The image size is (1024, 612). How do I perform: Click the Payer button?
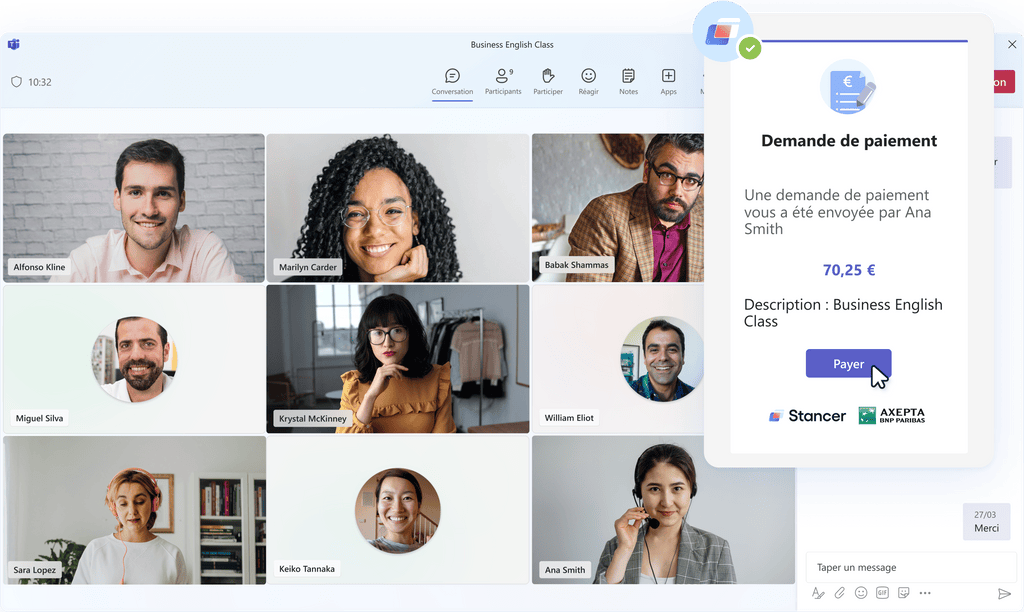point(848,364)
